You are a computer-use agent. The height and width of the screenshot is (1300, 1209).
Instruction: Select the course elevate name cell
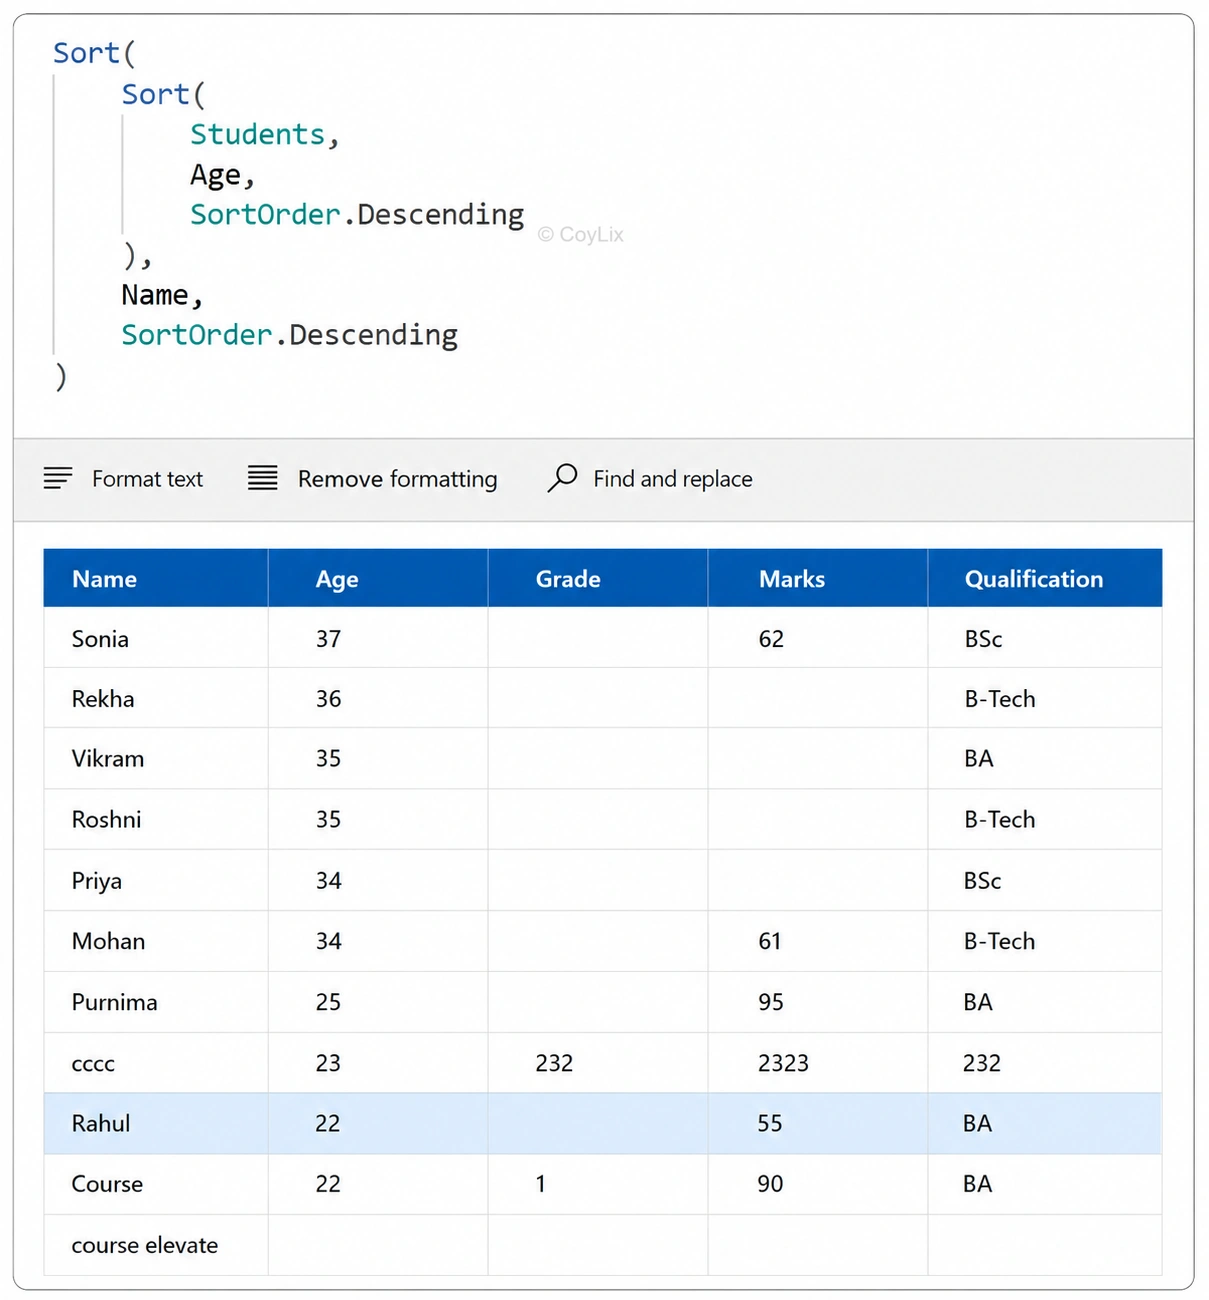156,1245
